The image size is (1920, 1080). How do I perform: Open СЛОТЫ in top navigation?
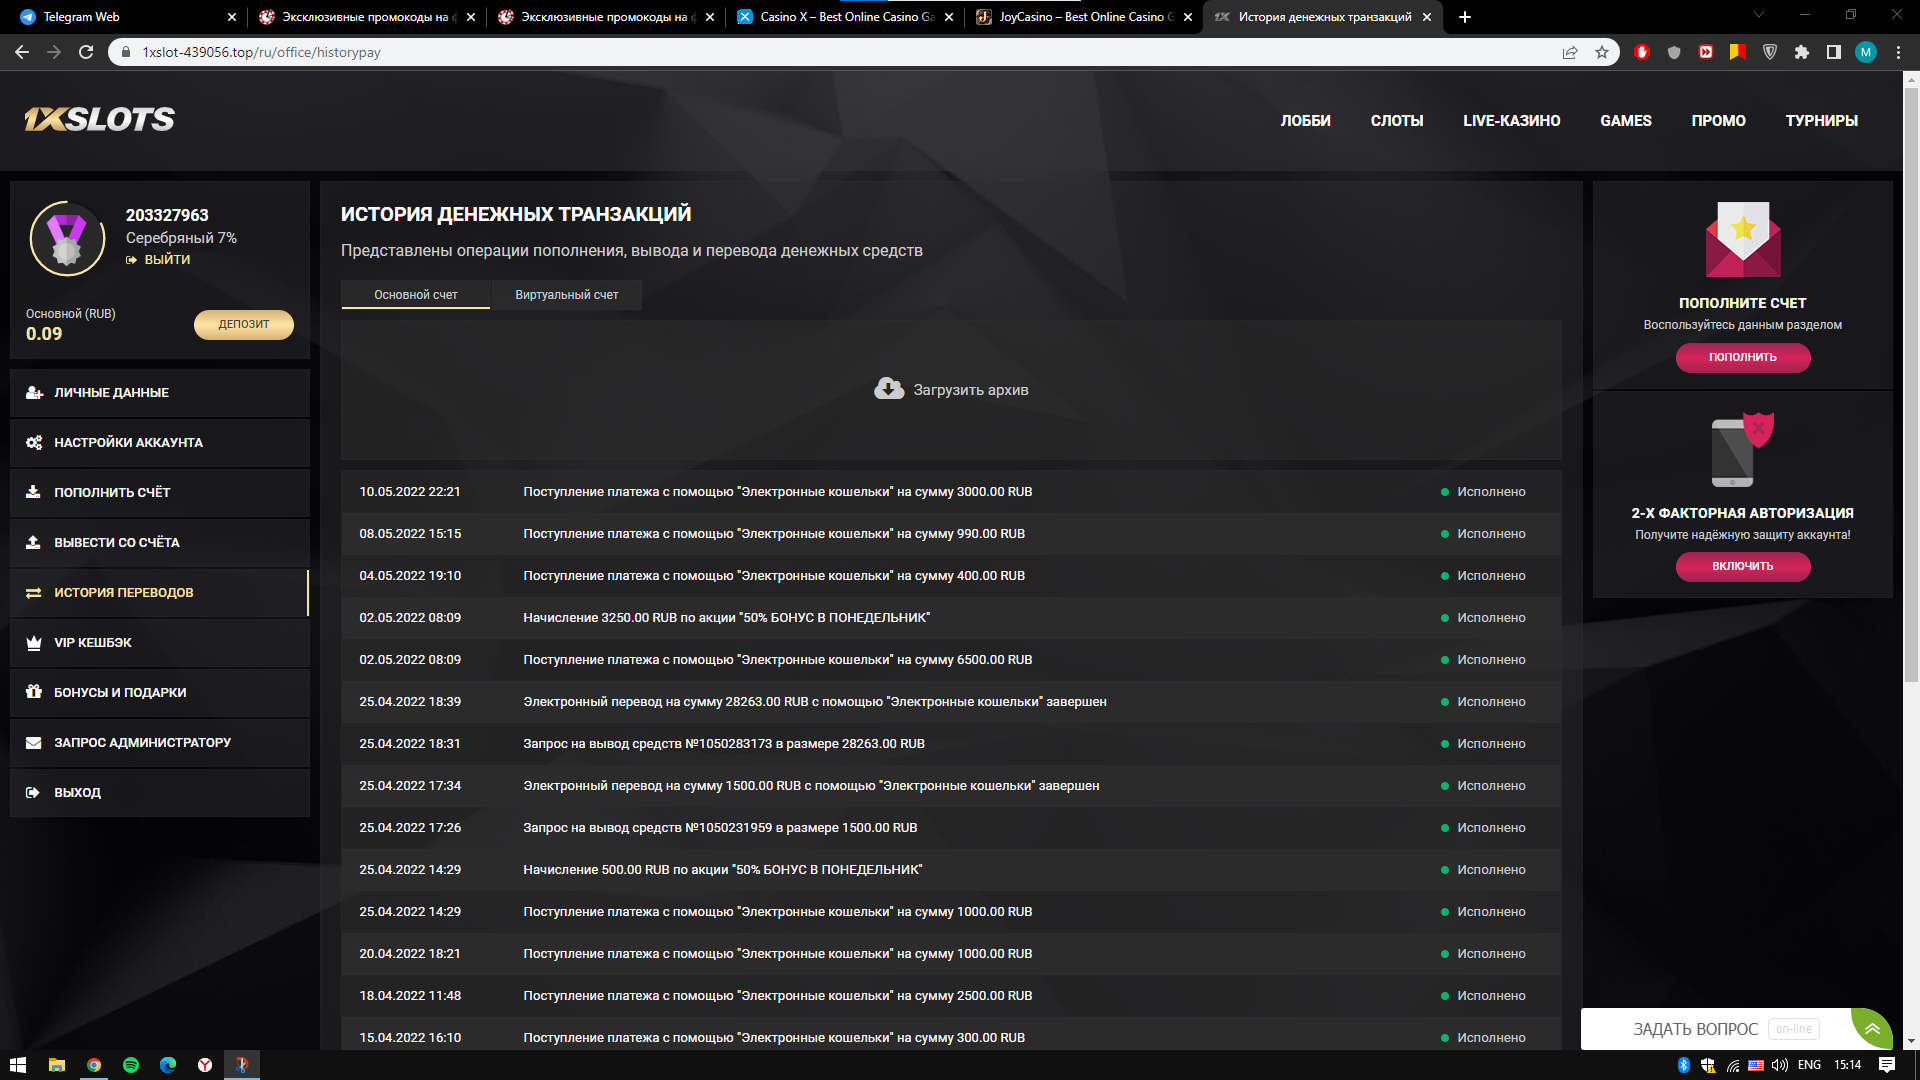pos(1396,121)
